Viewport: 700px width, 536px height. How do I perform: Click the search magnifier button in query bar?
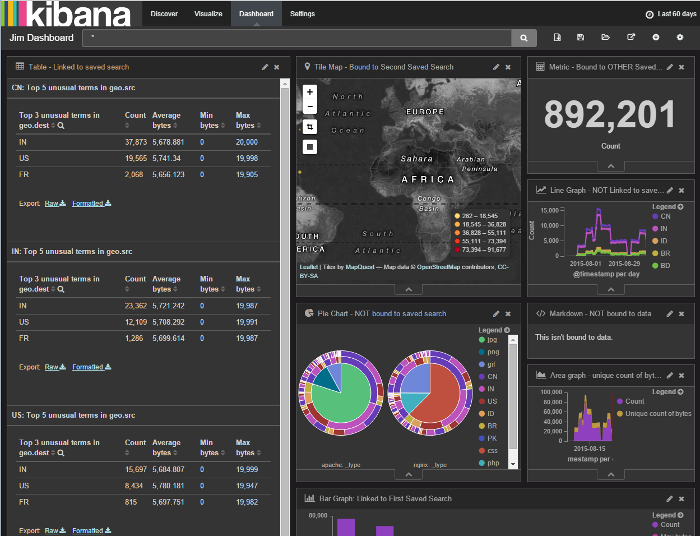(524, 38)
